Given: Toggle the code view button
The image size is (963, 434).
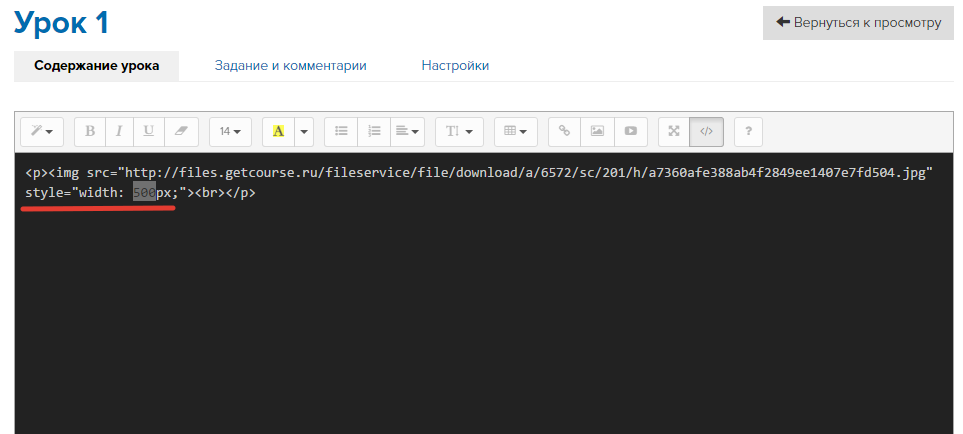Looking at the screenshot, I should click(x=706, y=131).
